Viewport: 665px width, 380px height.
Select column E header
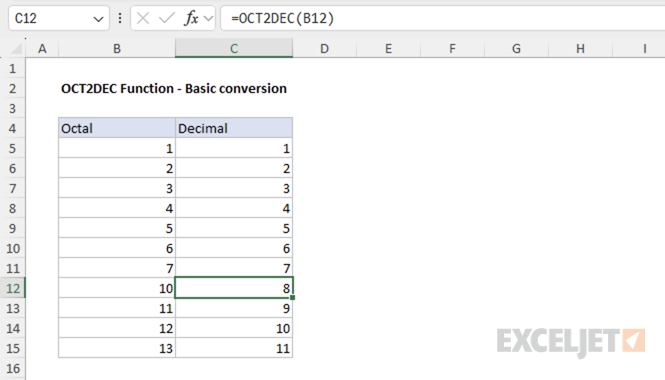(x=388, y=48)
